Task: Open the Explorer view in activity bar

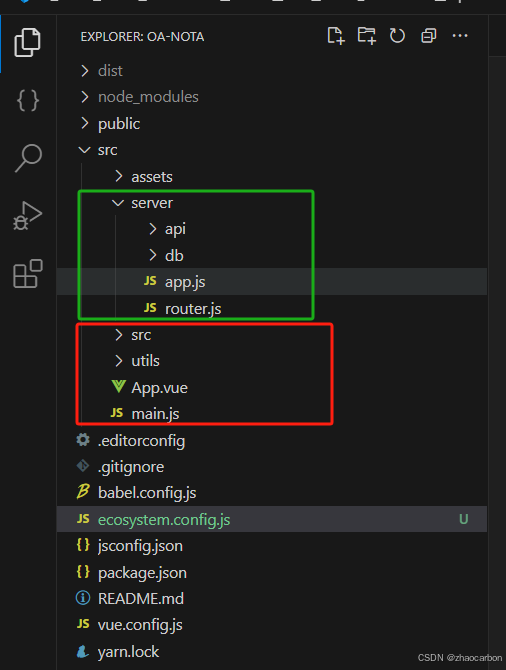Action: coord(27,42)
